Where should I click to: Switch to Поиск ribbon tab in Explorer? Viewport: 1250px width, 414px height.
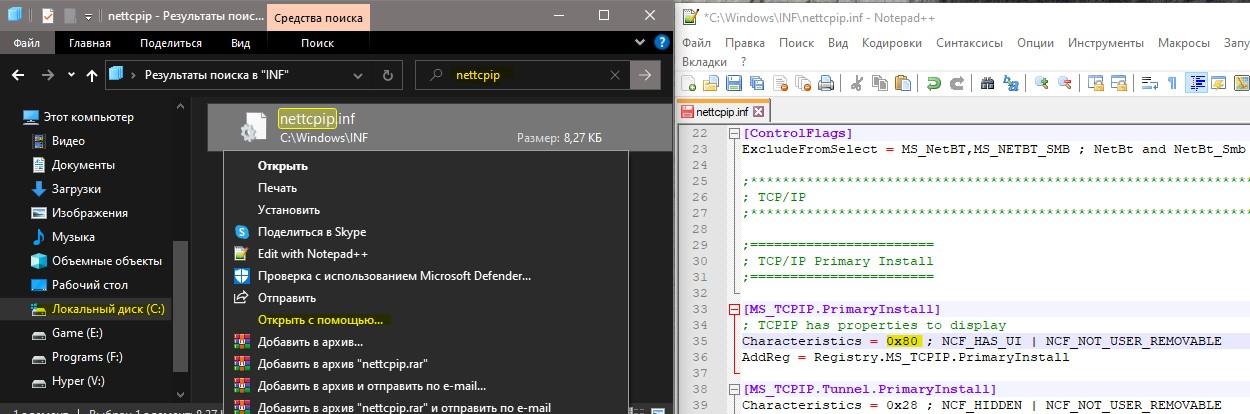point(318,43)
